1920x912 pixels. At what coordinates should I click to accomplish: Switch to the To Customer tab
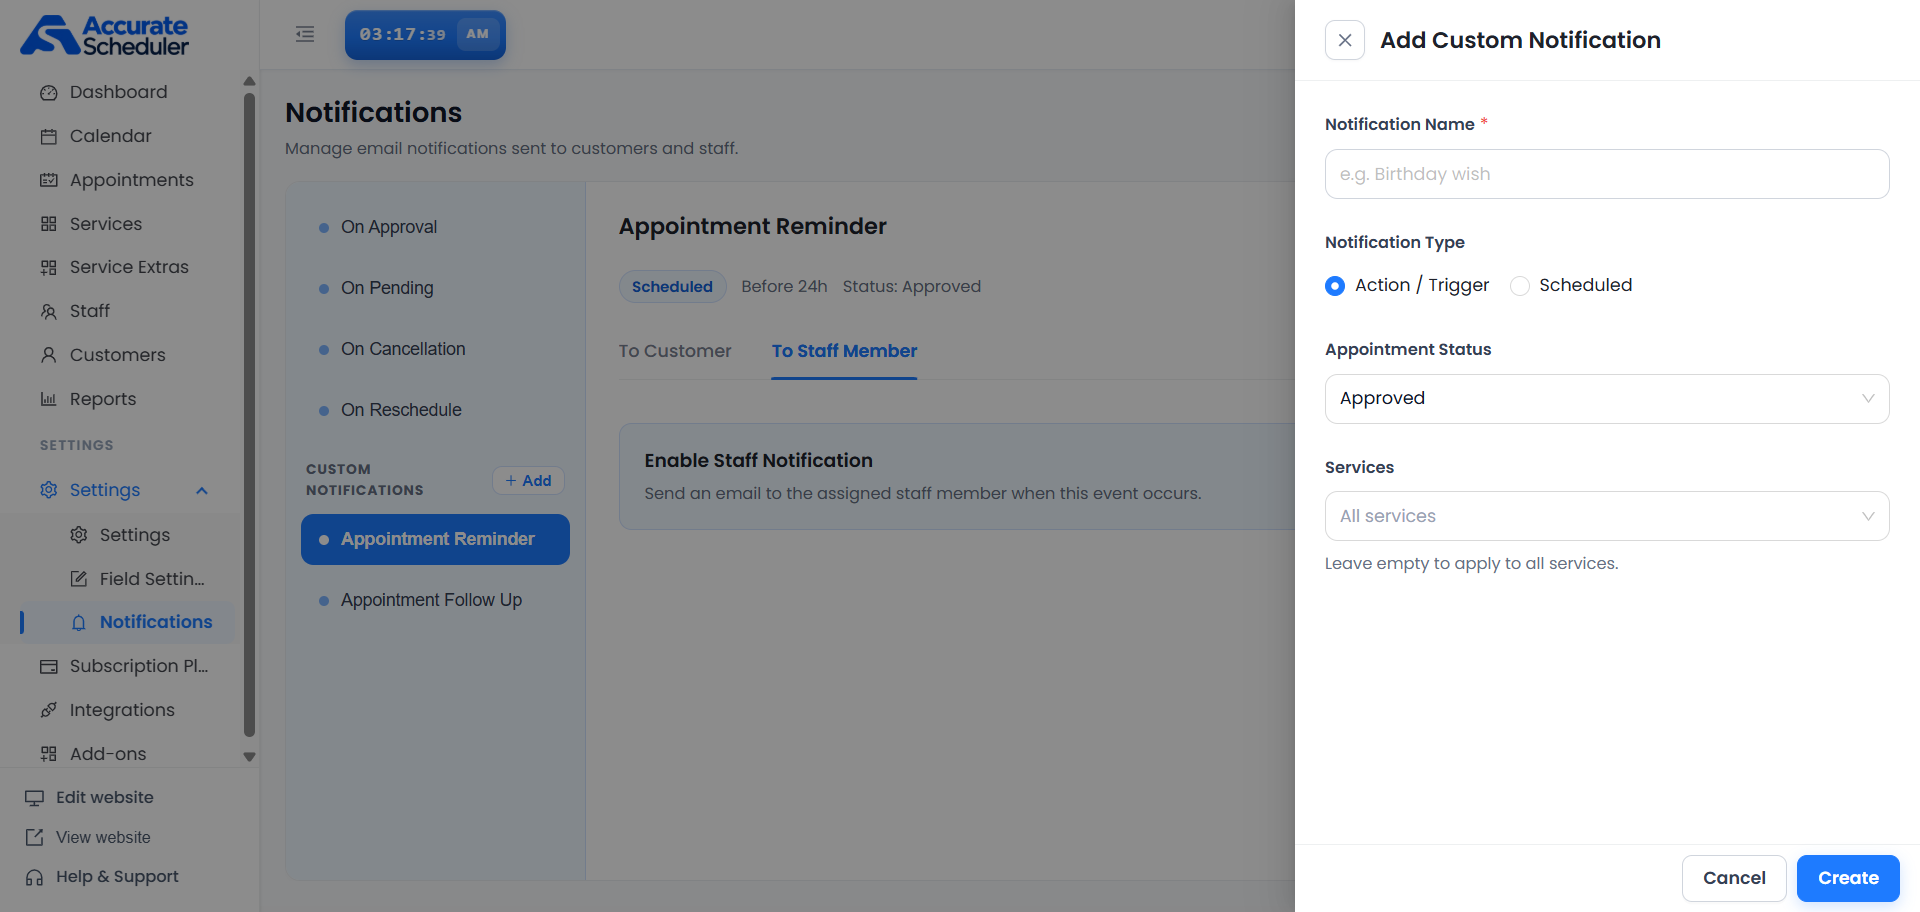point(675,351)
